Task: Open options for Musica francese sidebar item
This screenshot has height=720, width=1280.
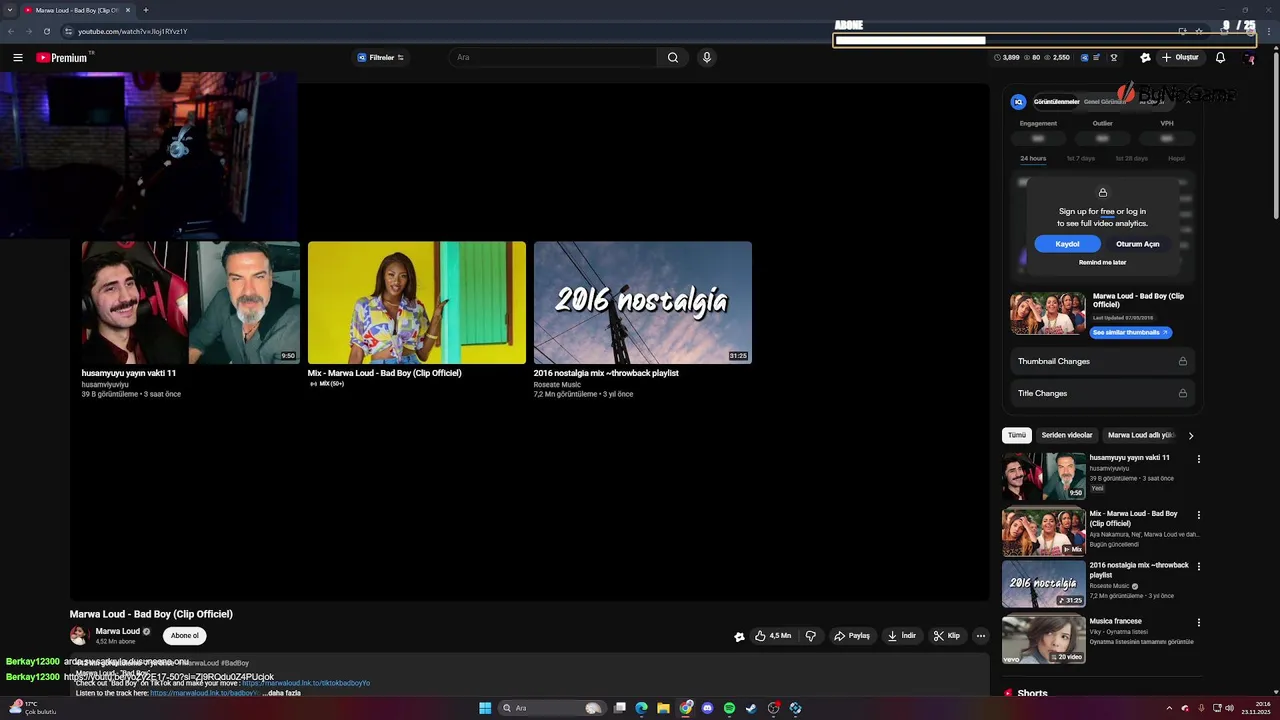Action: pyautogui.click(x=1199, y=623)
